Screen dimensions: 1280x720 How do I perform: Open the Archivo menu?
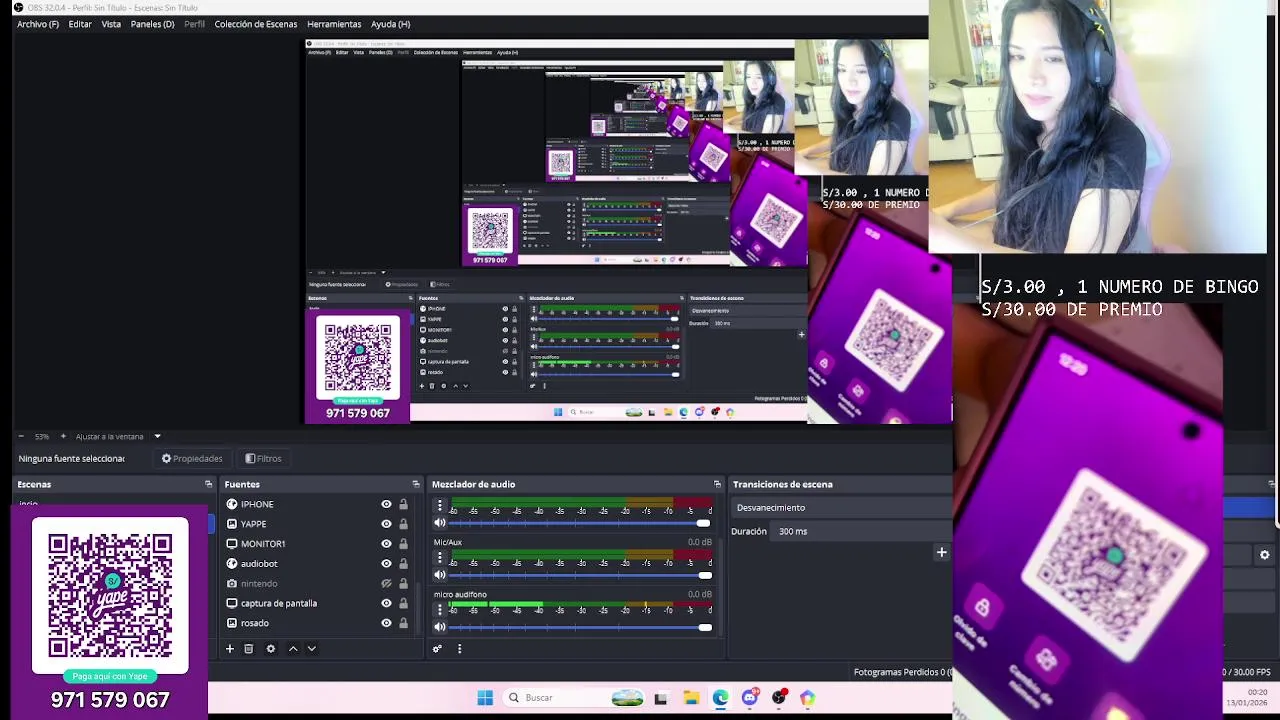37,24
